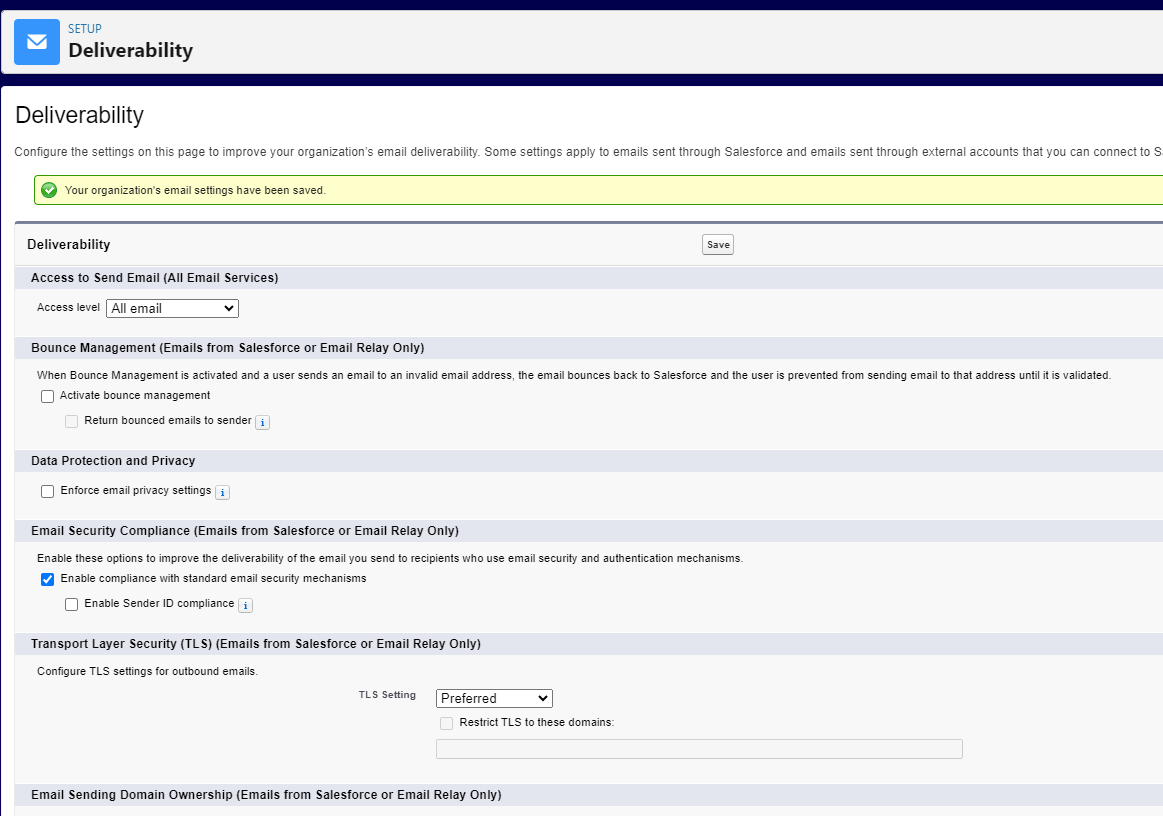Uncheck Enable compliance with standard email security
Screen dimensions: 1163x816
(47, 579)
